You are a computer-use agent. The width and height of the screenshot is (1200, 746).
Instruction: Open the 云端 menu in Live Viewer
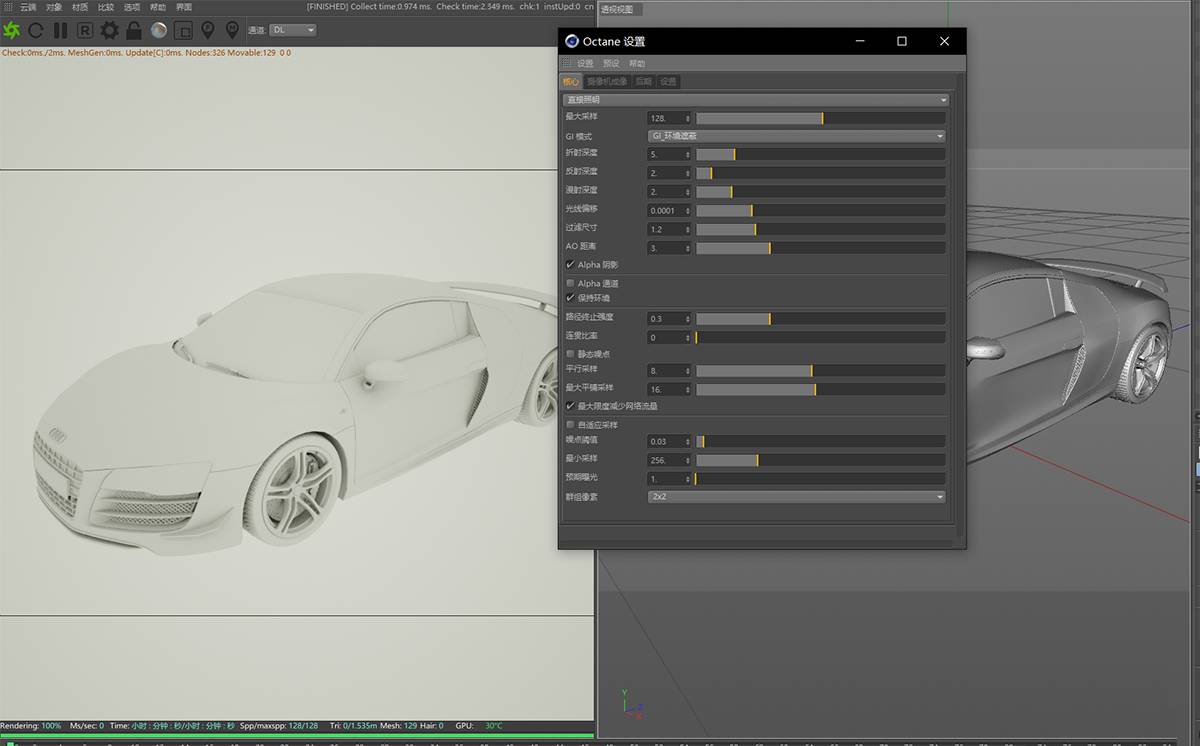point(28,7)
